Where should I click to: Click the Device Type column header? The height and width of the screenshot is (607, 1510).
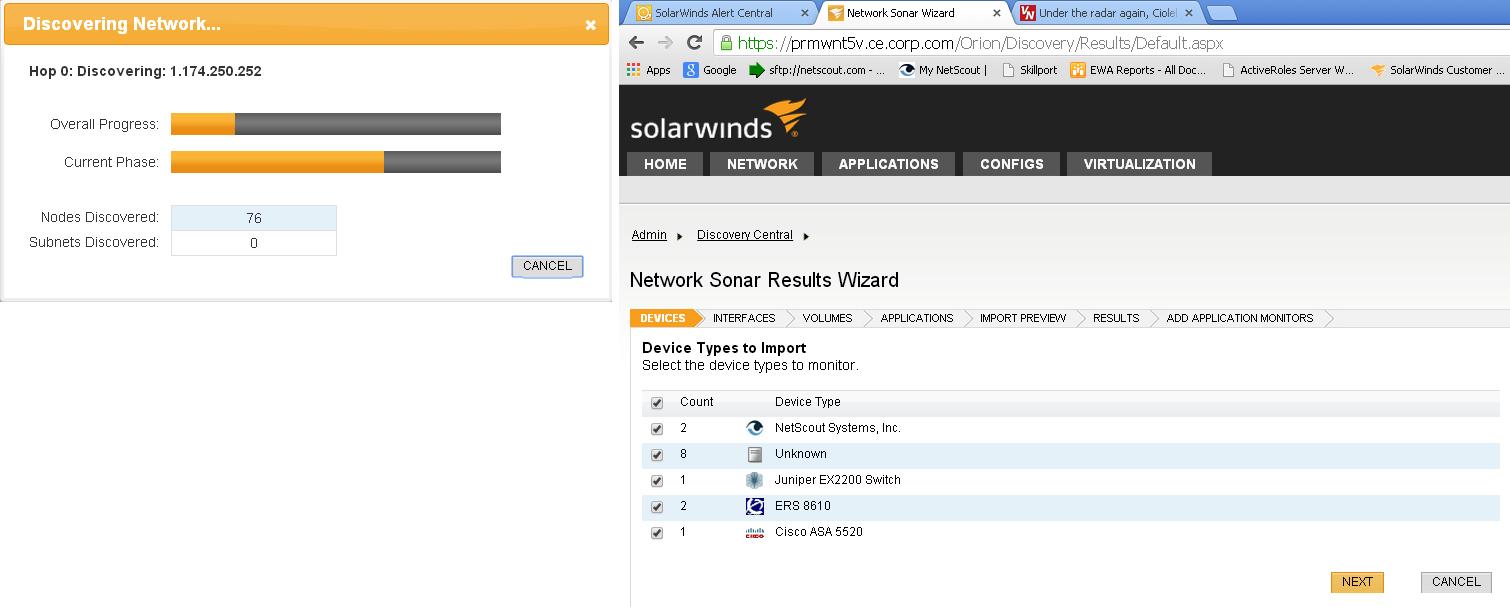tap(807, 402)
